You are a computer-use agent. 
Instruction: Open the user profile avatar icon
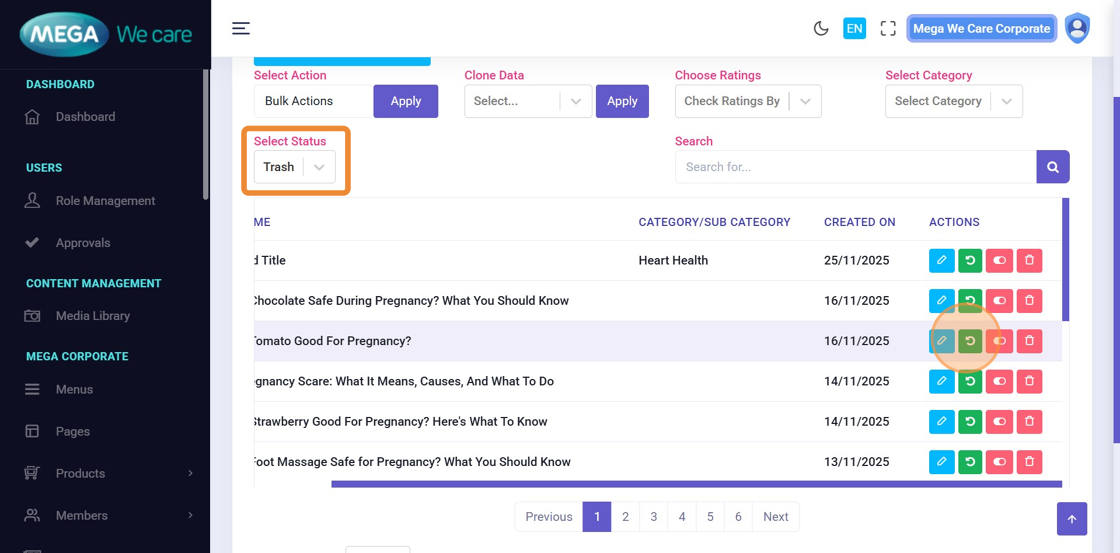1077,28
